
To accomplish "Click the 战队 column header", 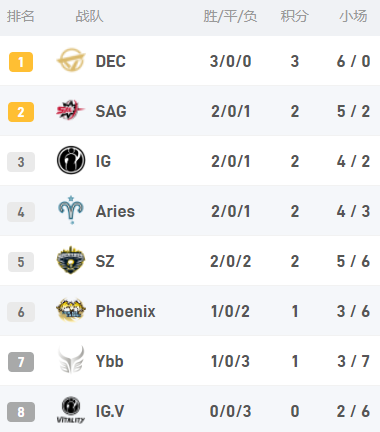I will pyautogui.click(x=89, y=16).
